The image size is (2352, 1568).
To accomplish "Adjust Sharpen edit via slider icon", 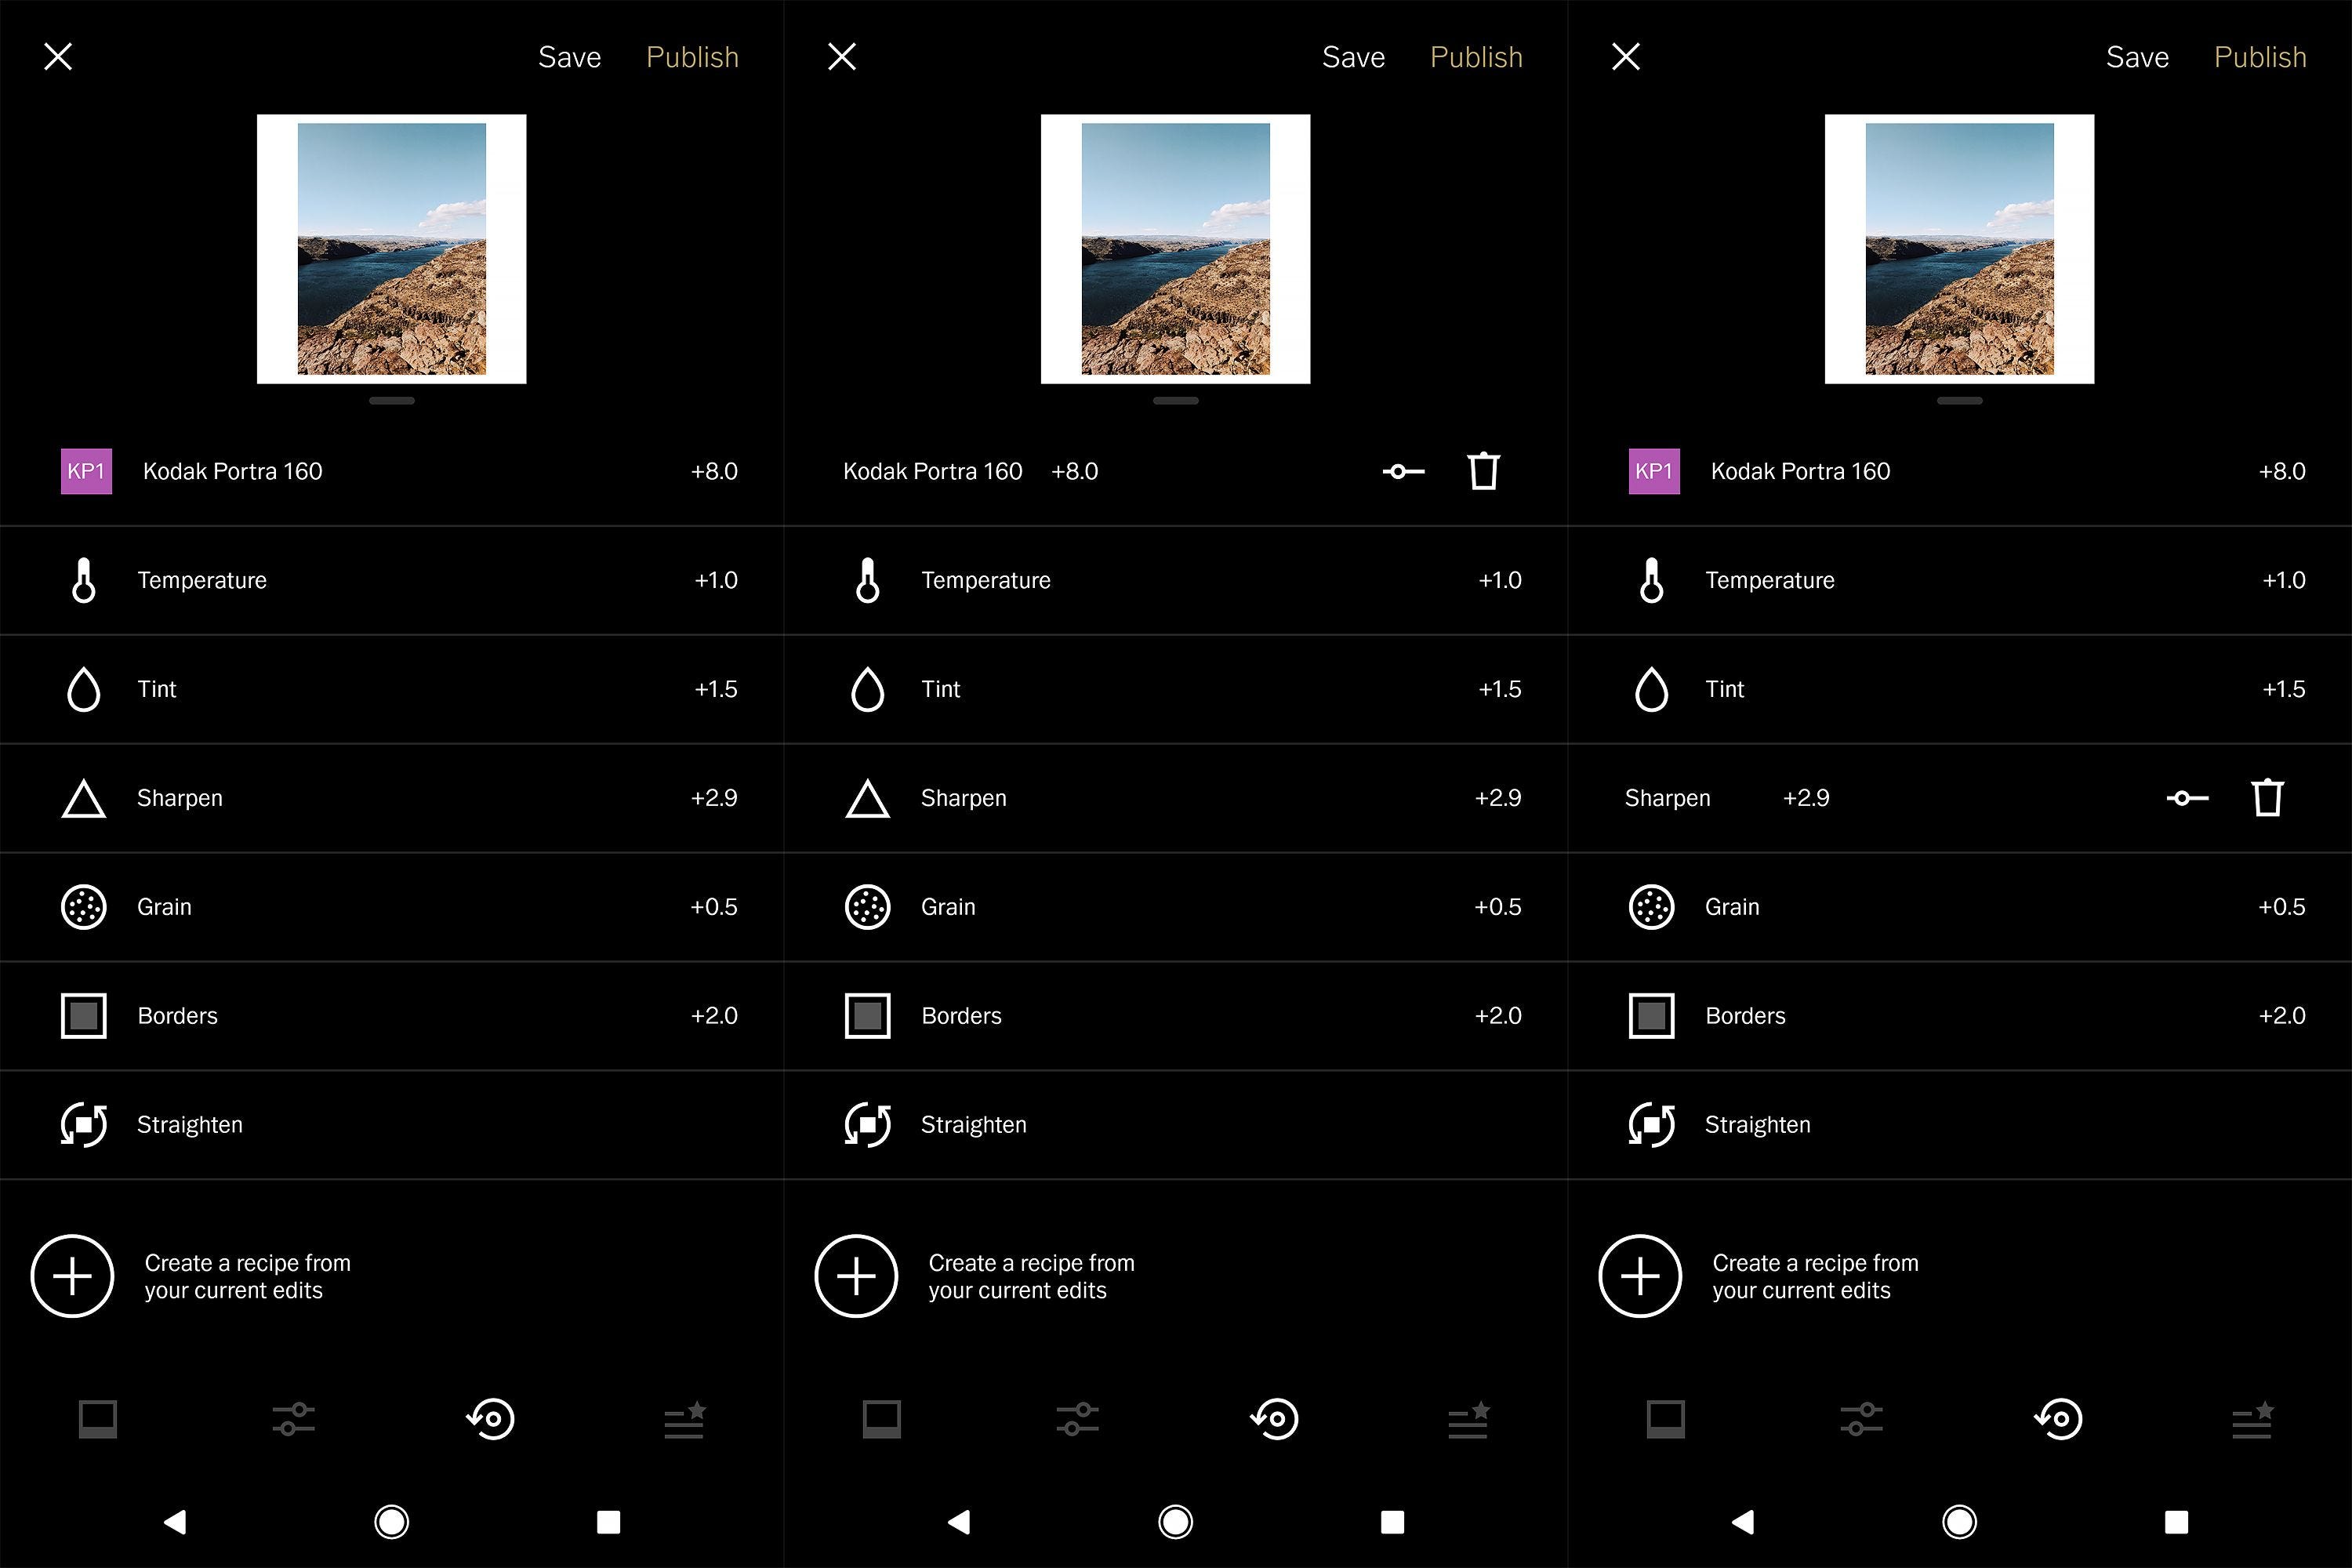I will [2187, 798].
